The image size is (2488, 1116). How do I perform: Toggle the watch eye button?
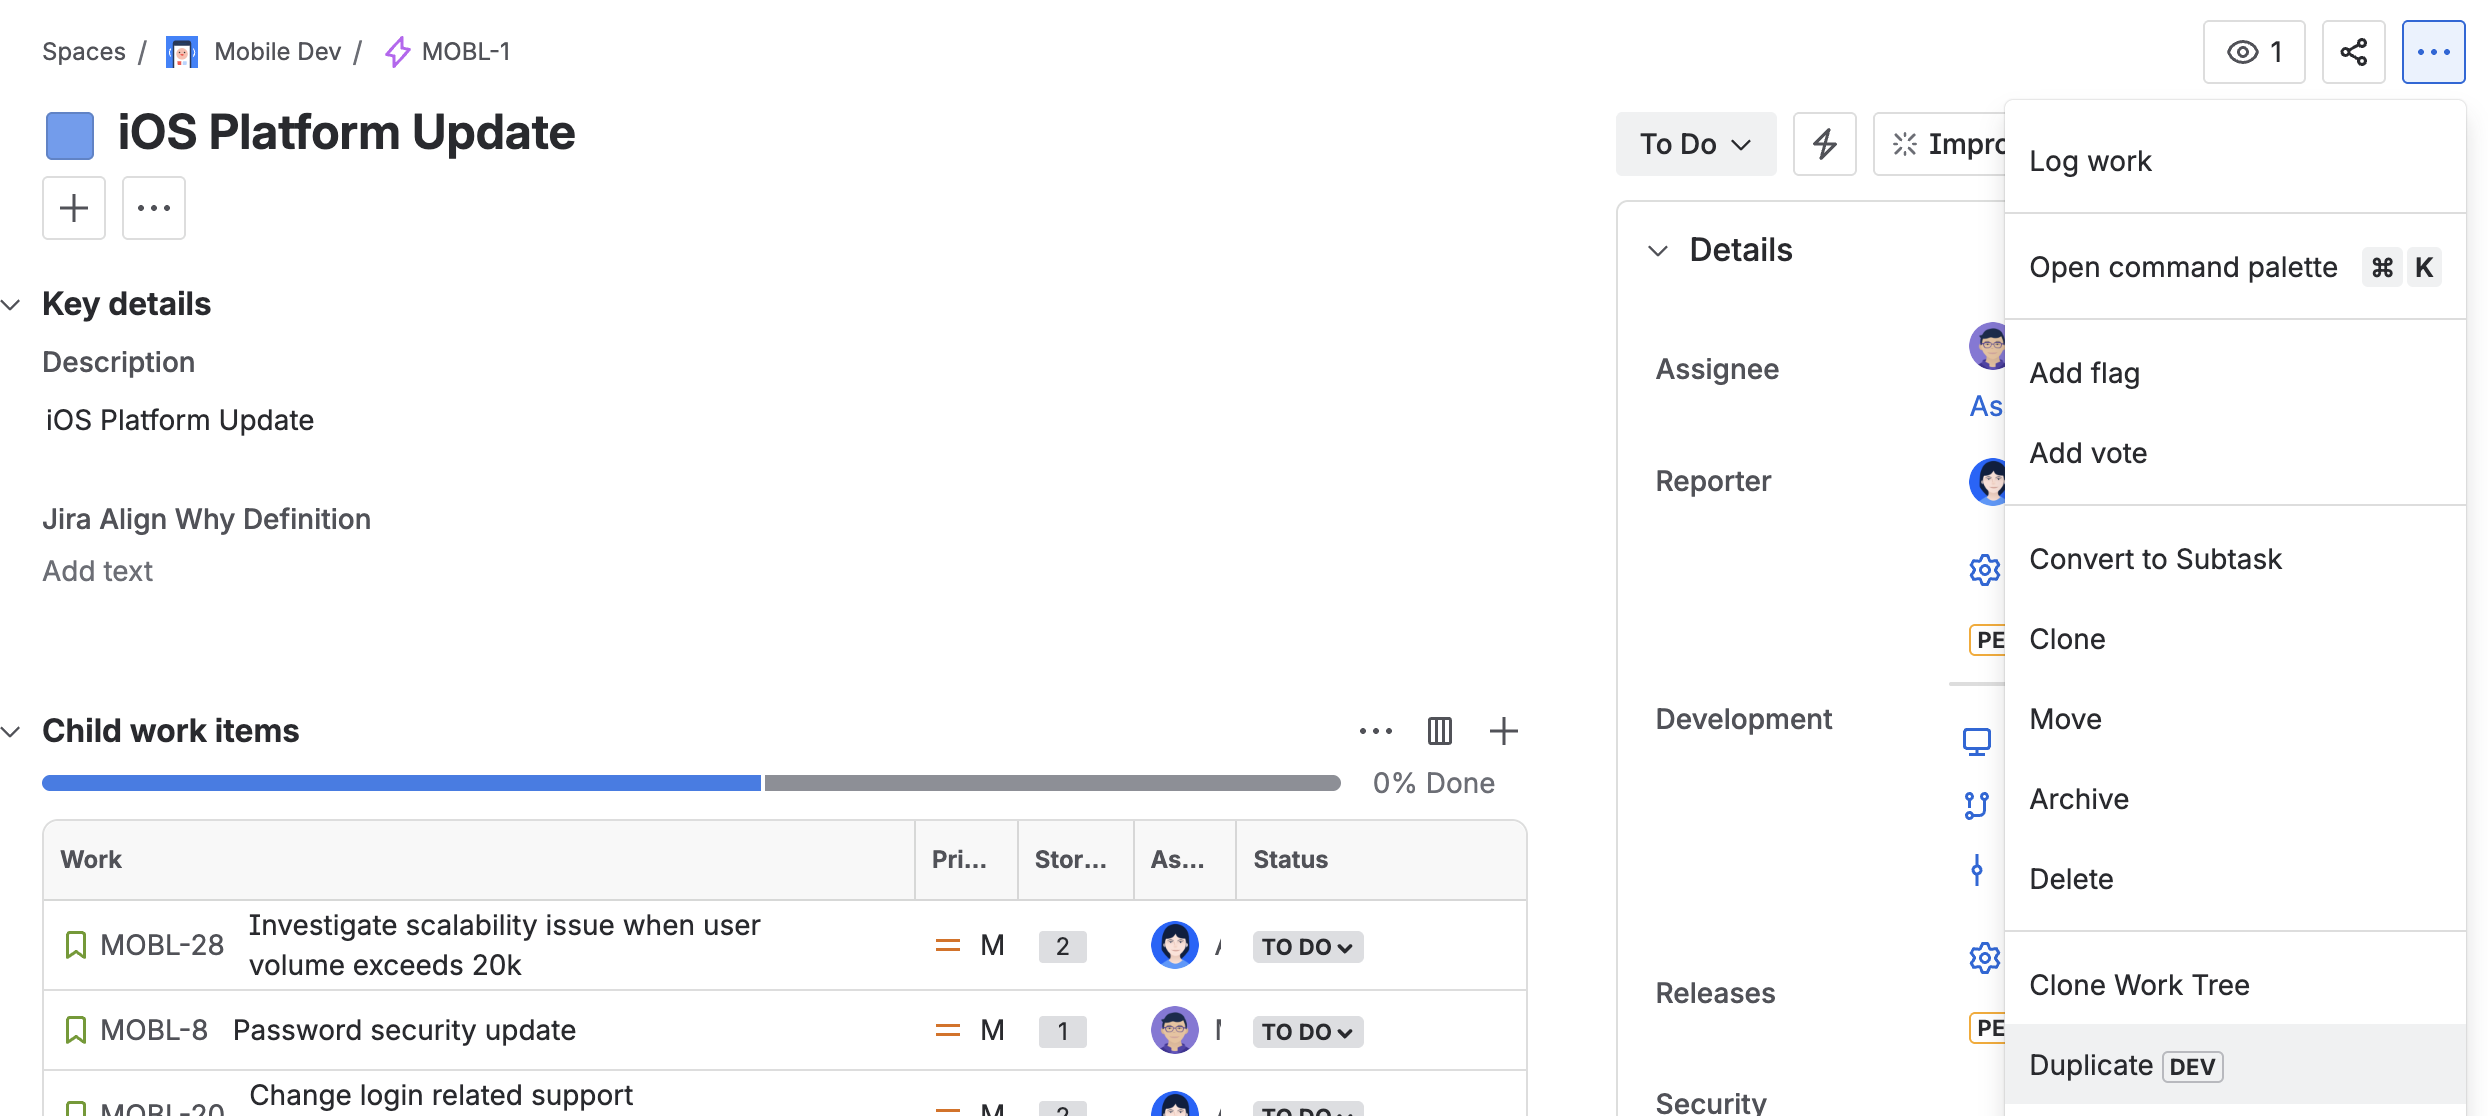(x=2253, y=52)
